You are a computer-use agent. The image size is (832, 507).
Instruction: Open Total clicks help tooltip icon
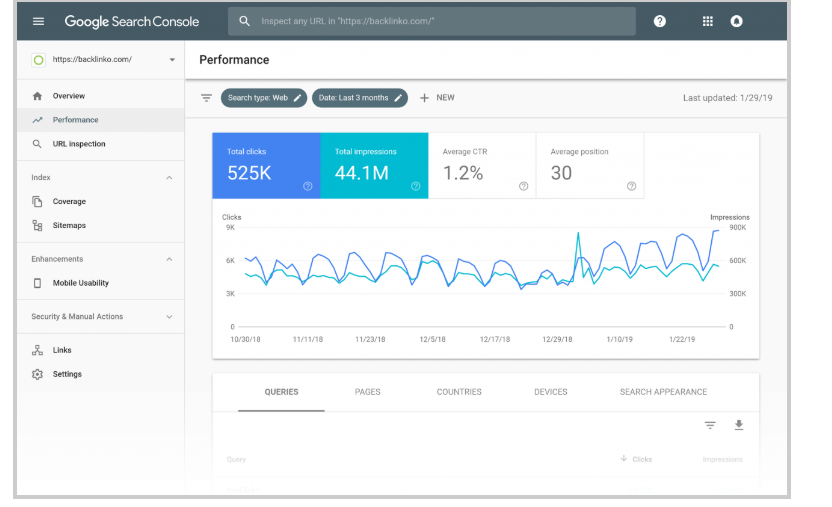[308, 186]
